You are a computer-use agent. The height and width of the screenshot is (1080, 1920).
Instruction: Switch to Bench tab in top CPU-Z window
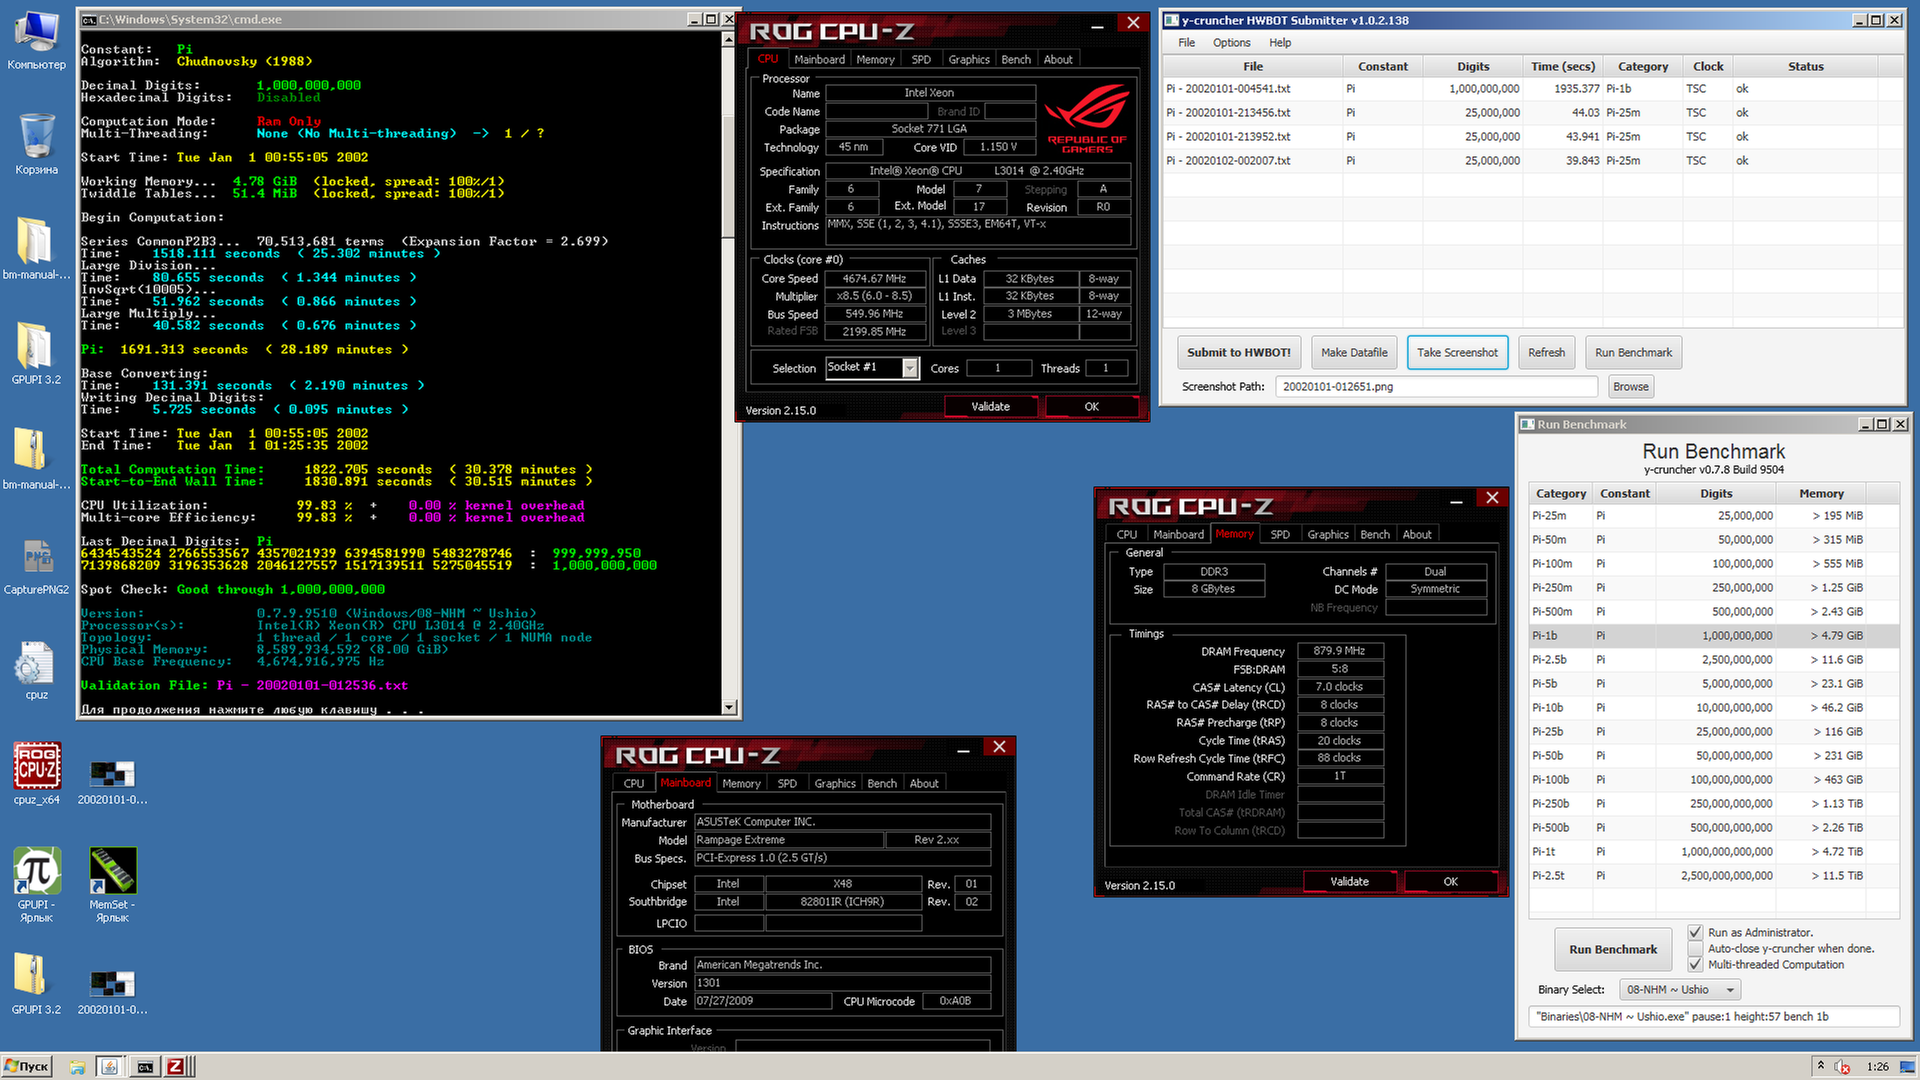coord(1015,59)
